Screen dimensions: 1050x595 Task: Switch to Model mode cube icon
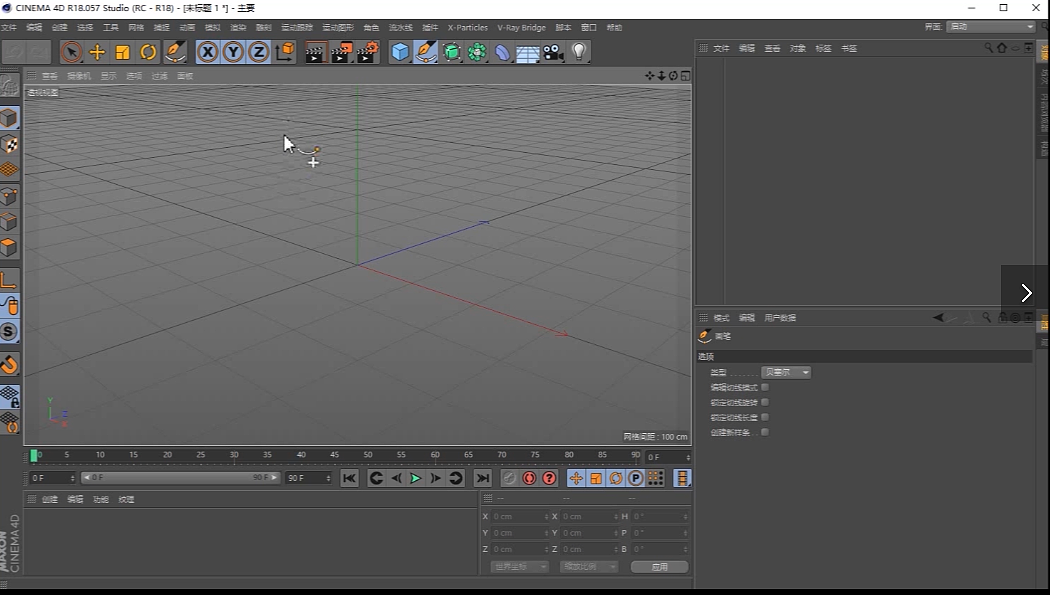point(9,118)
